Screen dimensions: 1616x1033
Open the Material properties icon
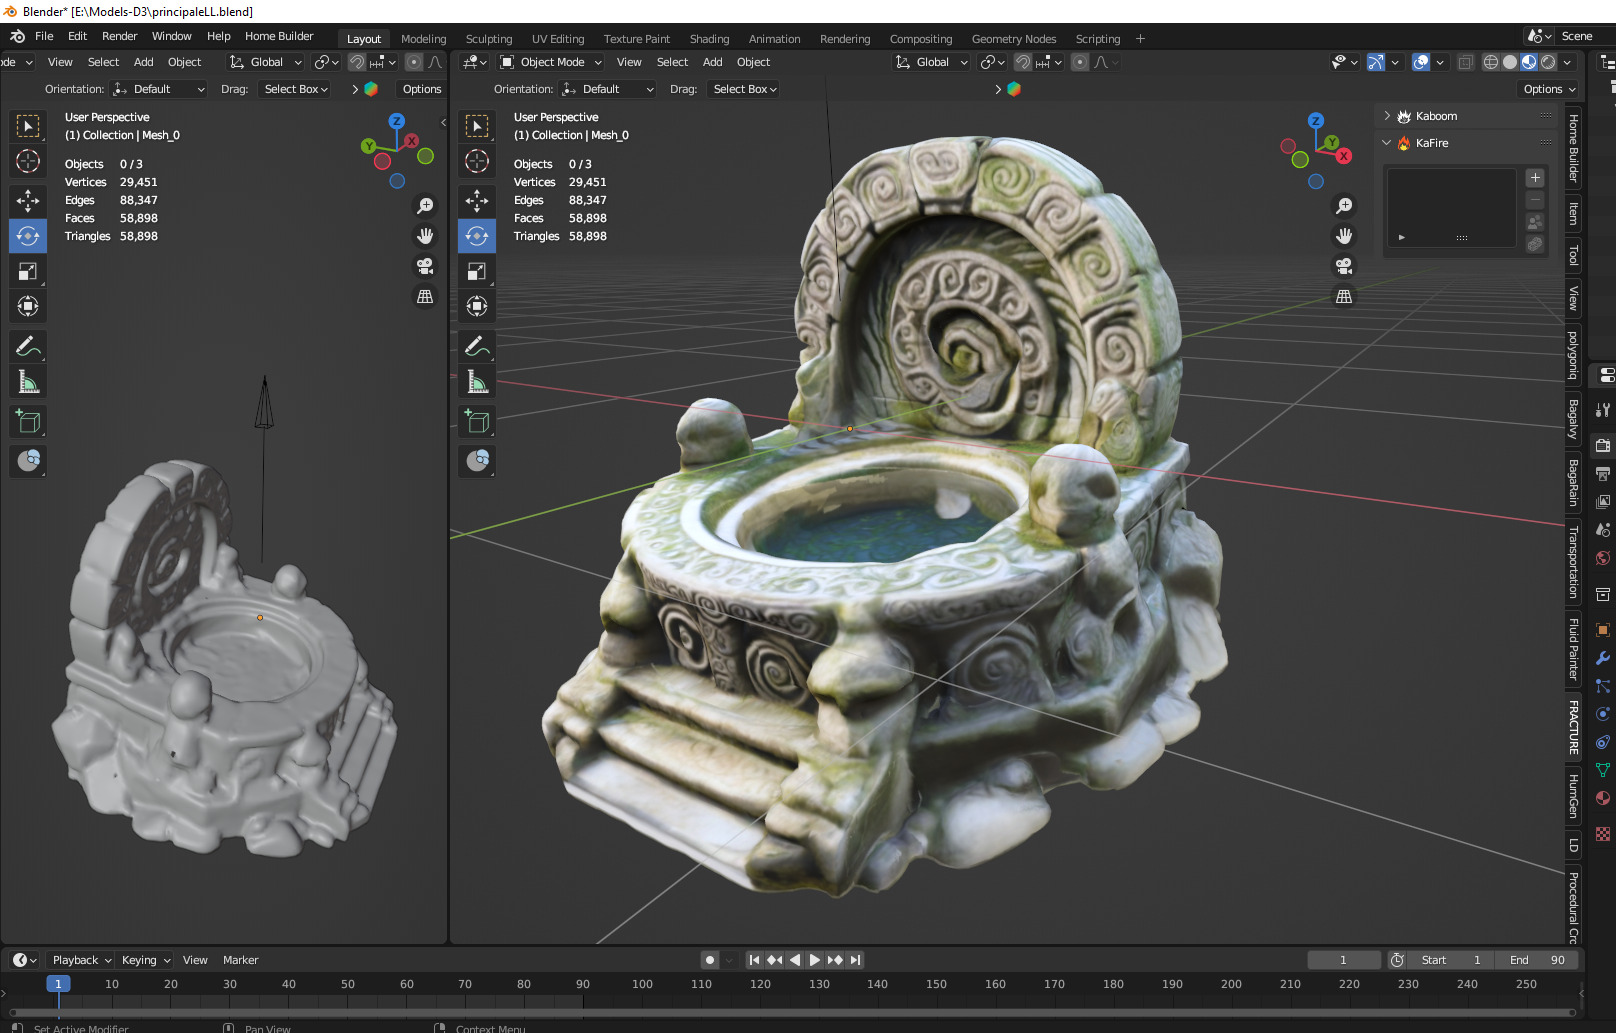(x=1603, y=798)
